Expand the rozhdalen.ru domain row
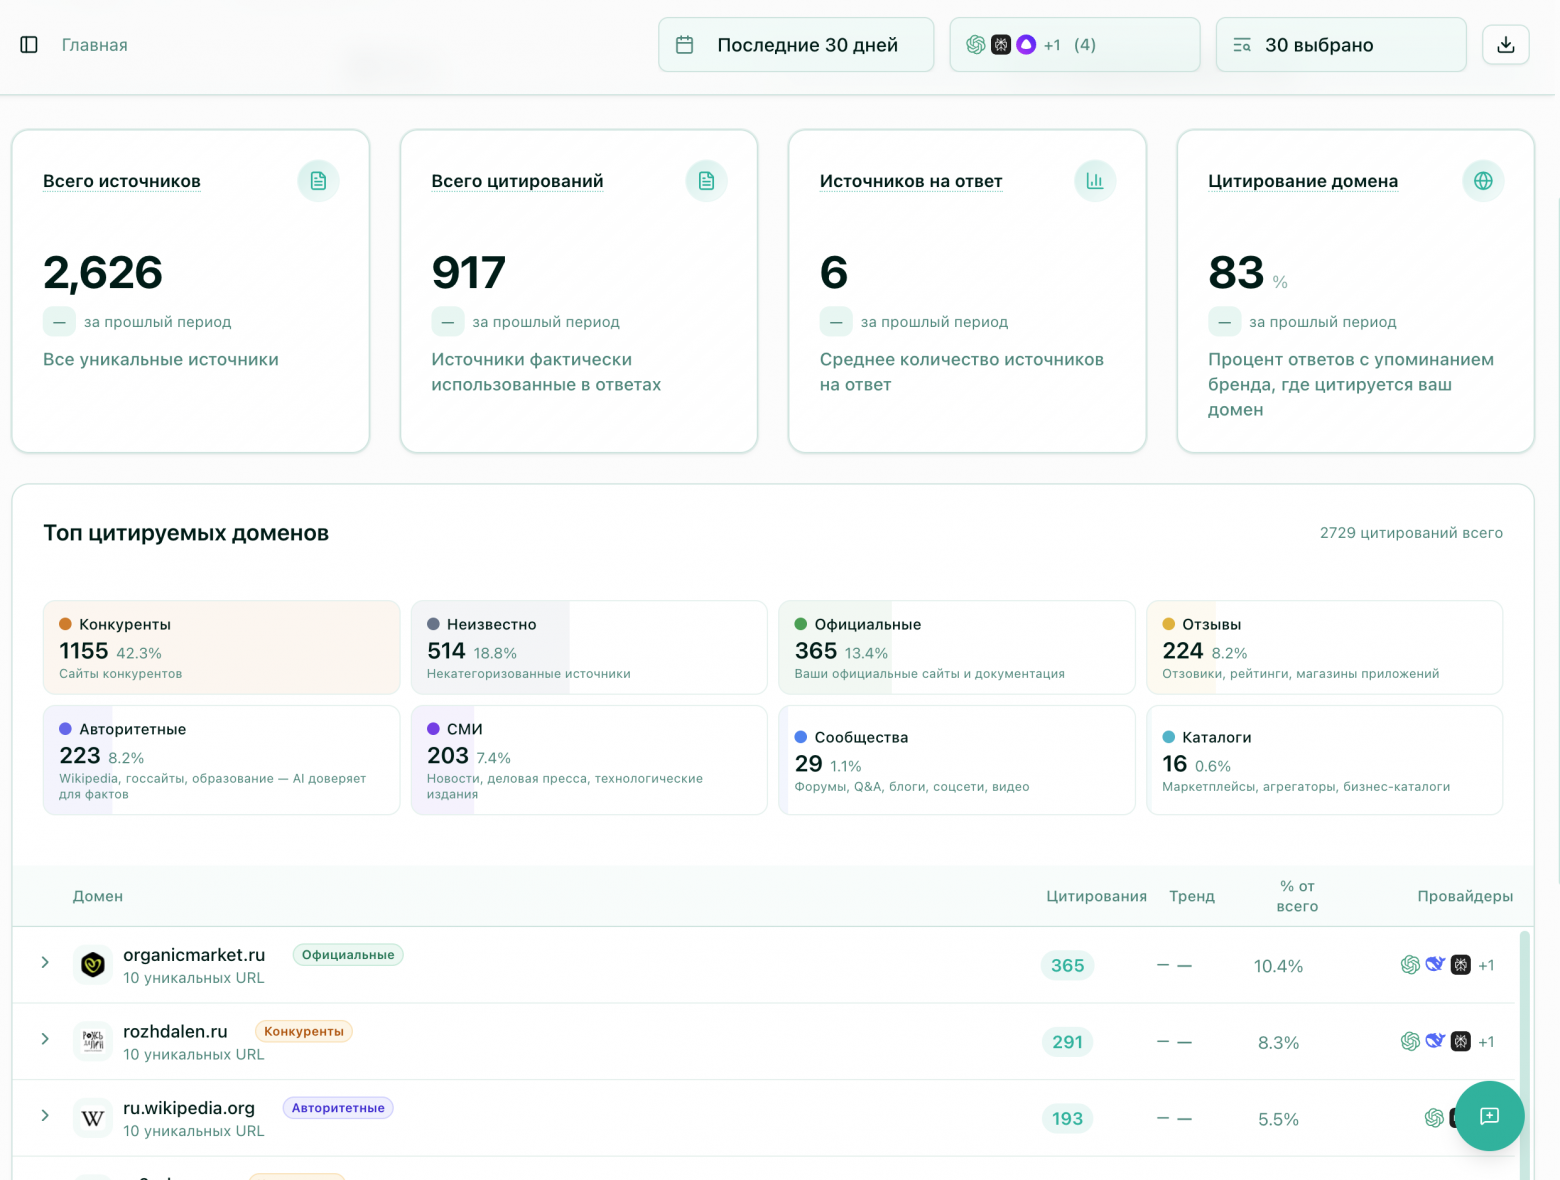 (45, 1039)
